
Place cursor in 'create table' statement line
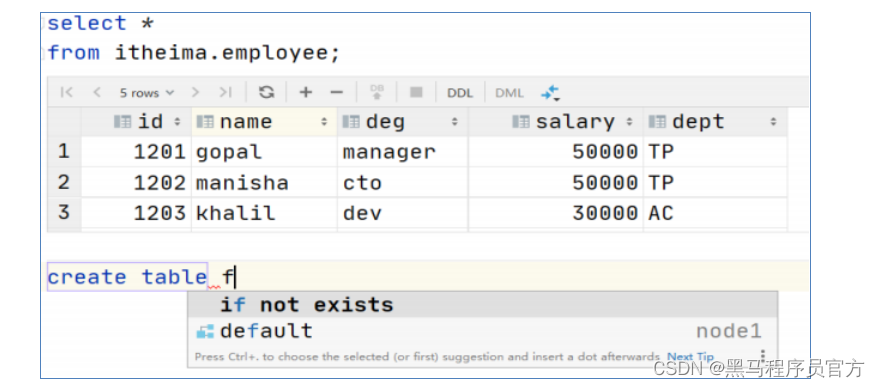click(x=427, y=277)
